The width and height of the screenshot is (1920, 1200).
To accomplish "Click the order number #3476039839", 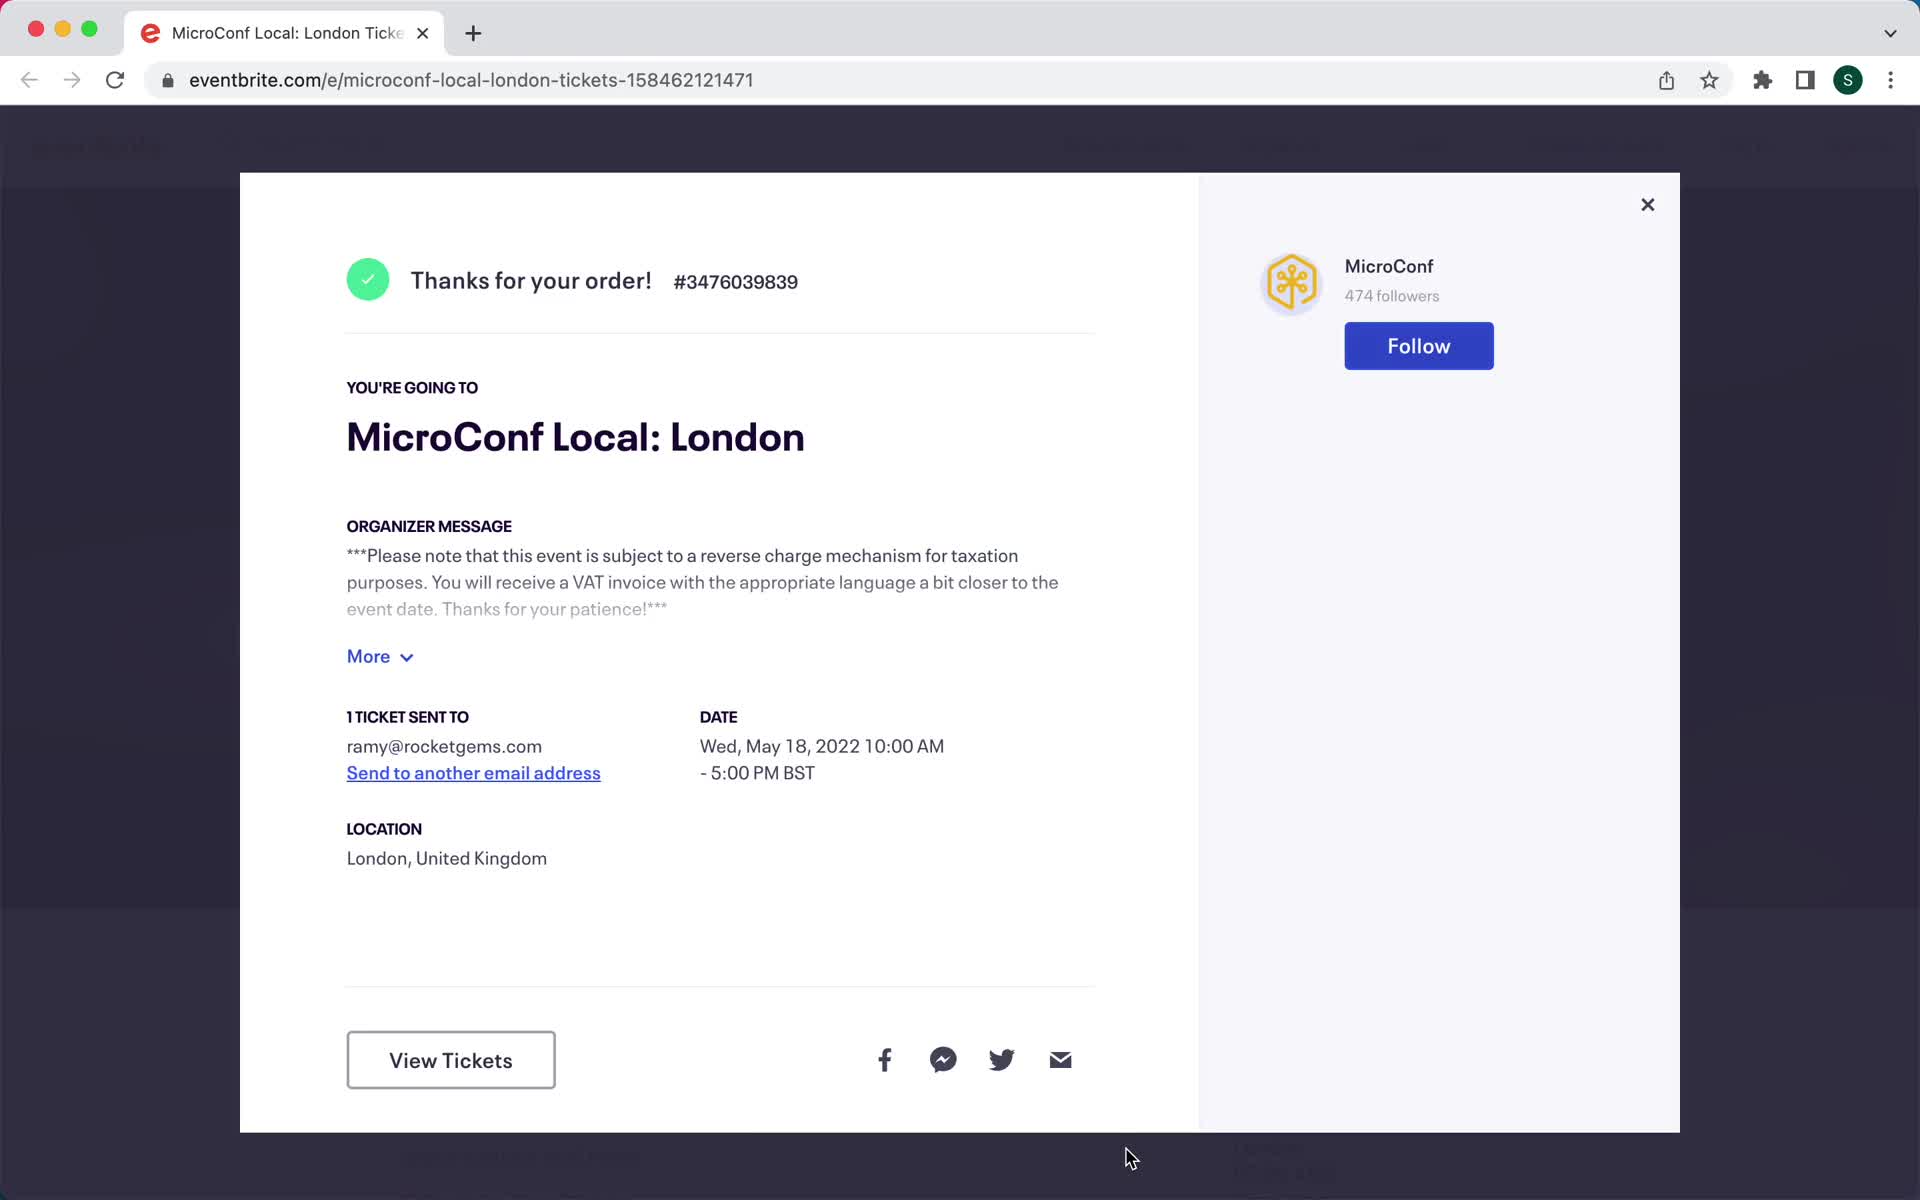I will point(736,282).
